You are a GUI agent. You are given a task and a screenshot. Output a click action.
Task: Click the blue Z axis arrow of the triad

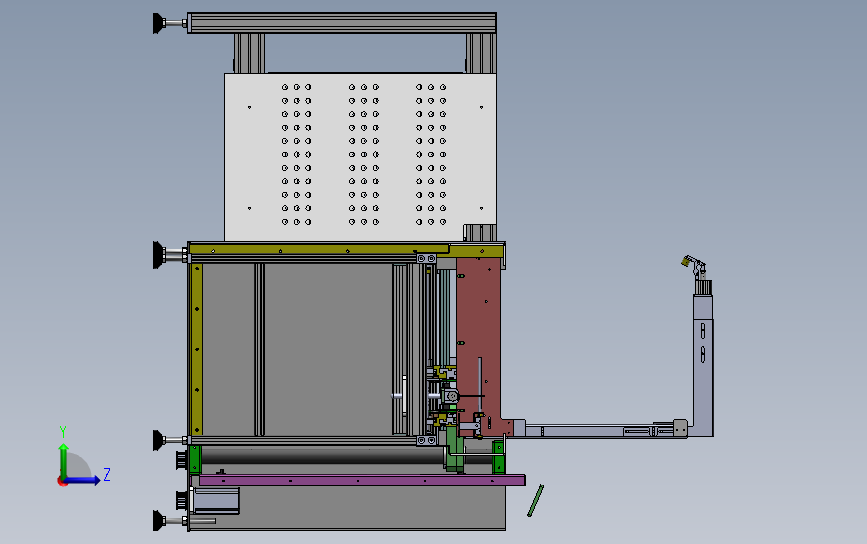click(83, 480)
